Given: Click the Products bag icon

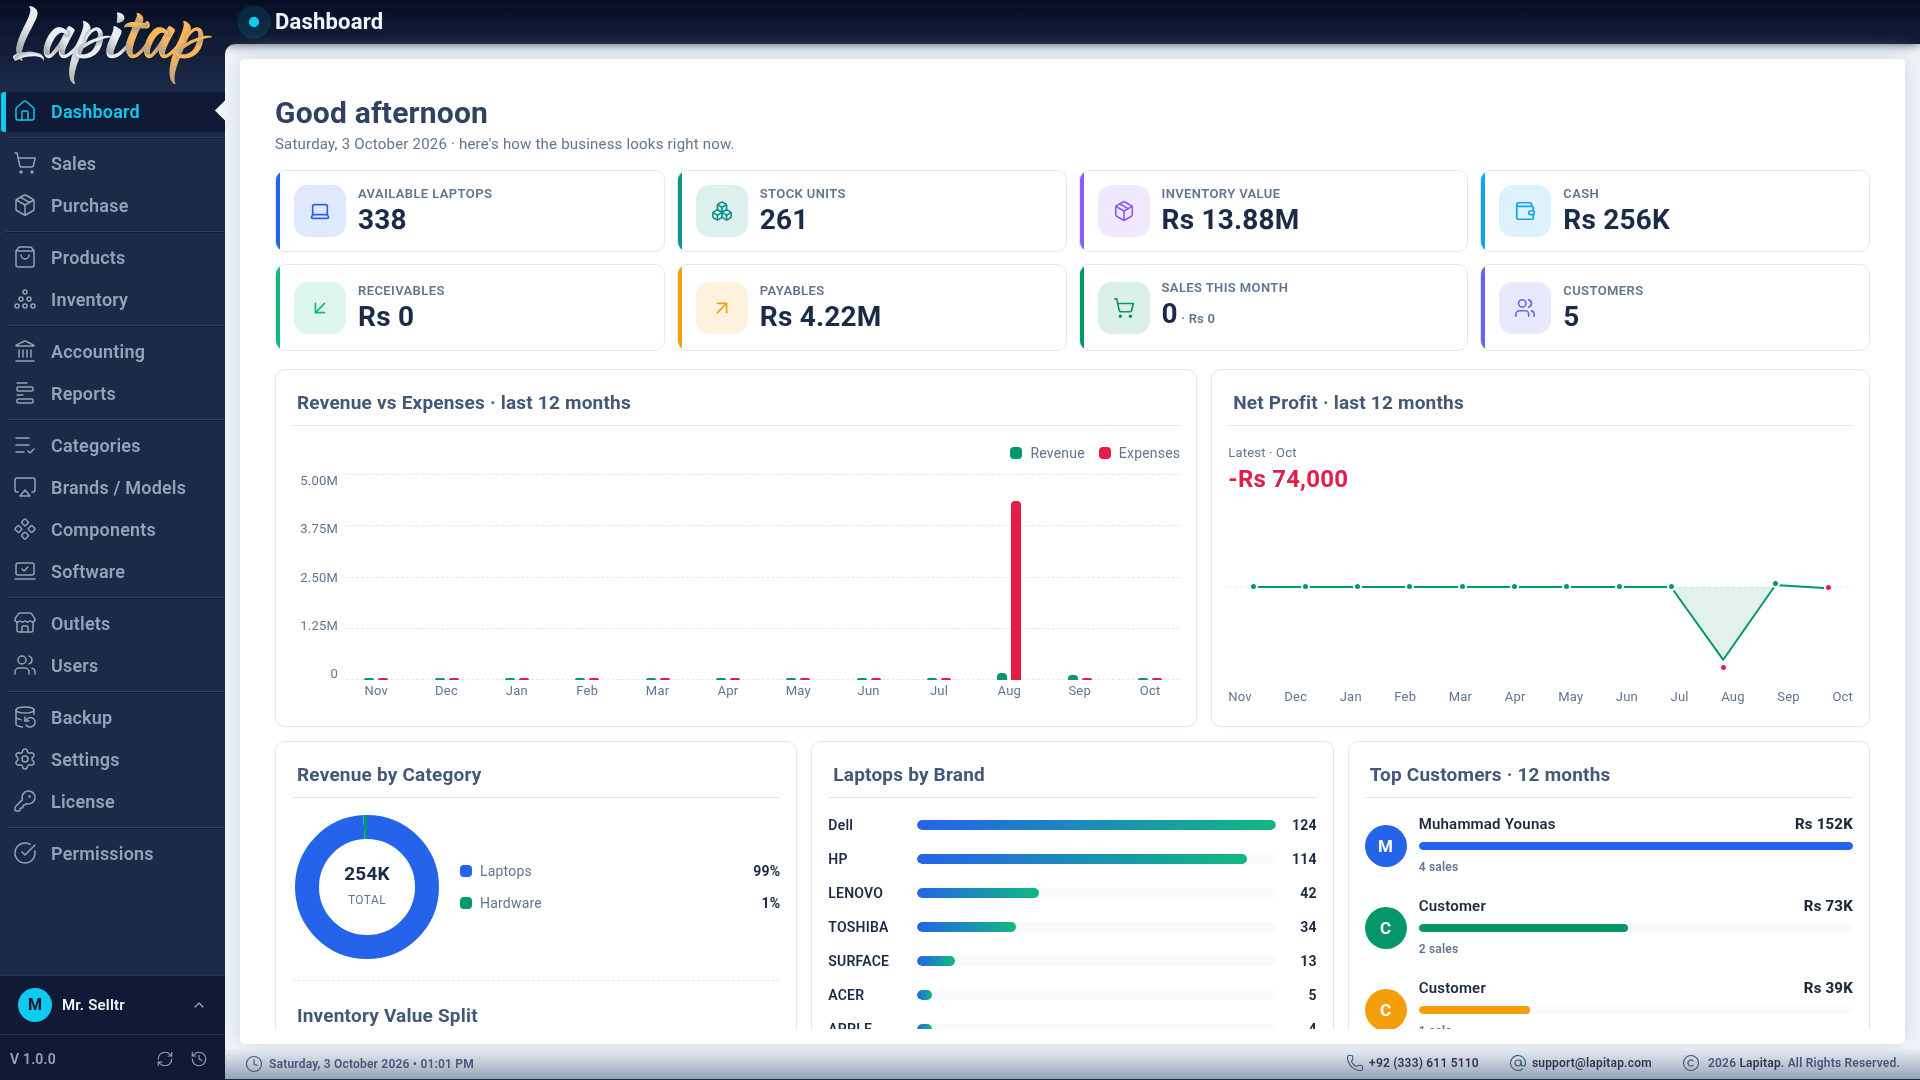Looking at the screenshot, I should (25, 257).
